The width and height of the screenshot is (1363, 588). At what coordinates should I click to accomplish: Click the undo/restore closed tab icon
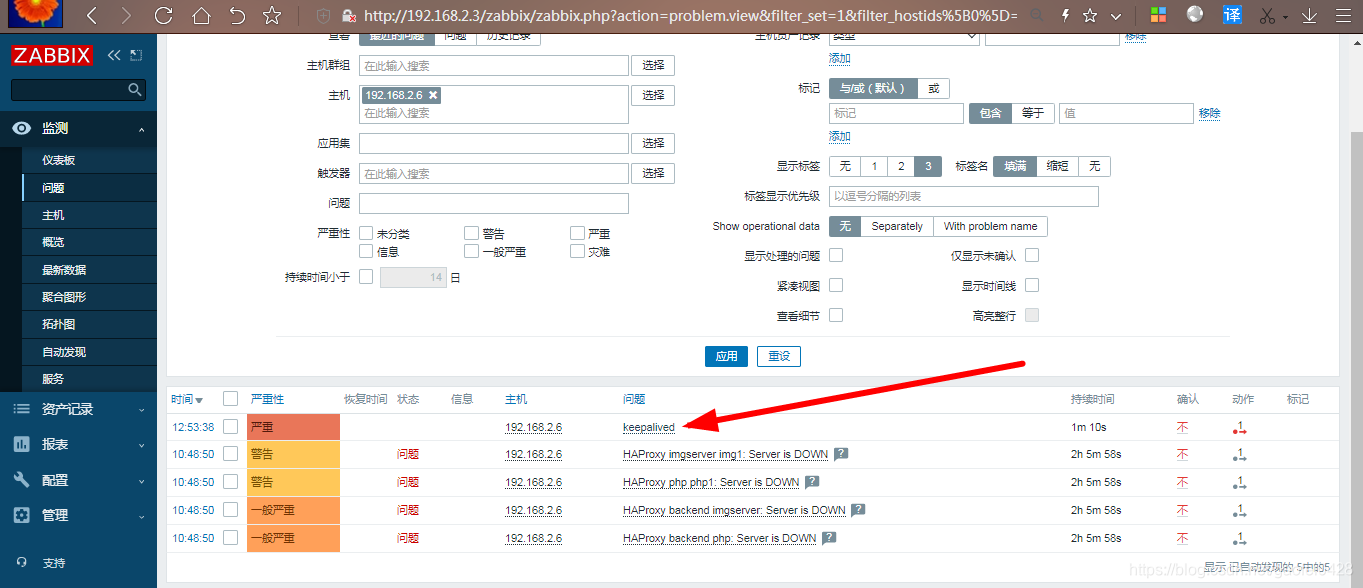point(237,16)
